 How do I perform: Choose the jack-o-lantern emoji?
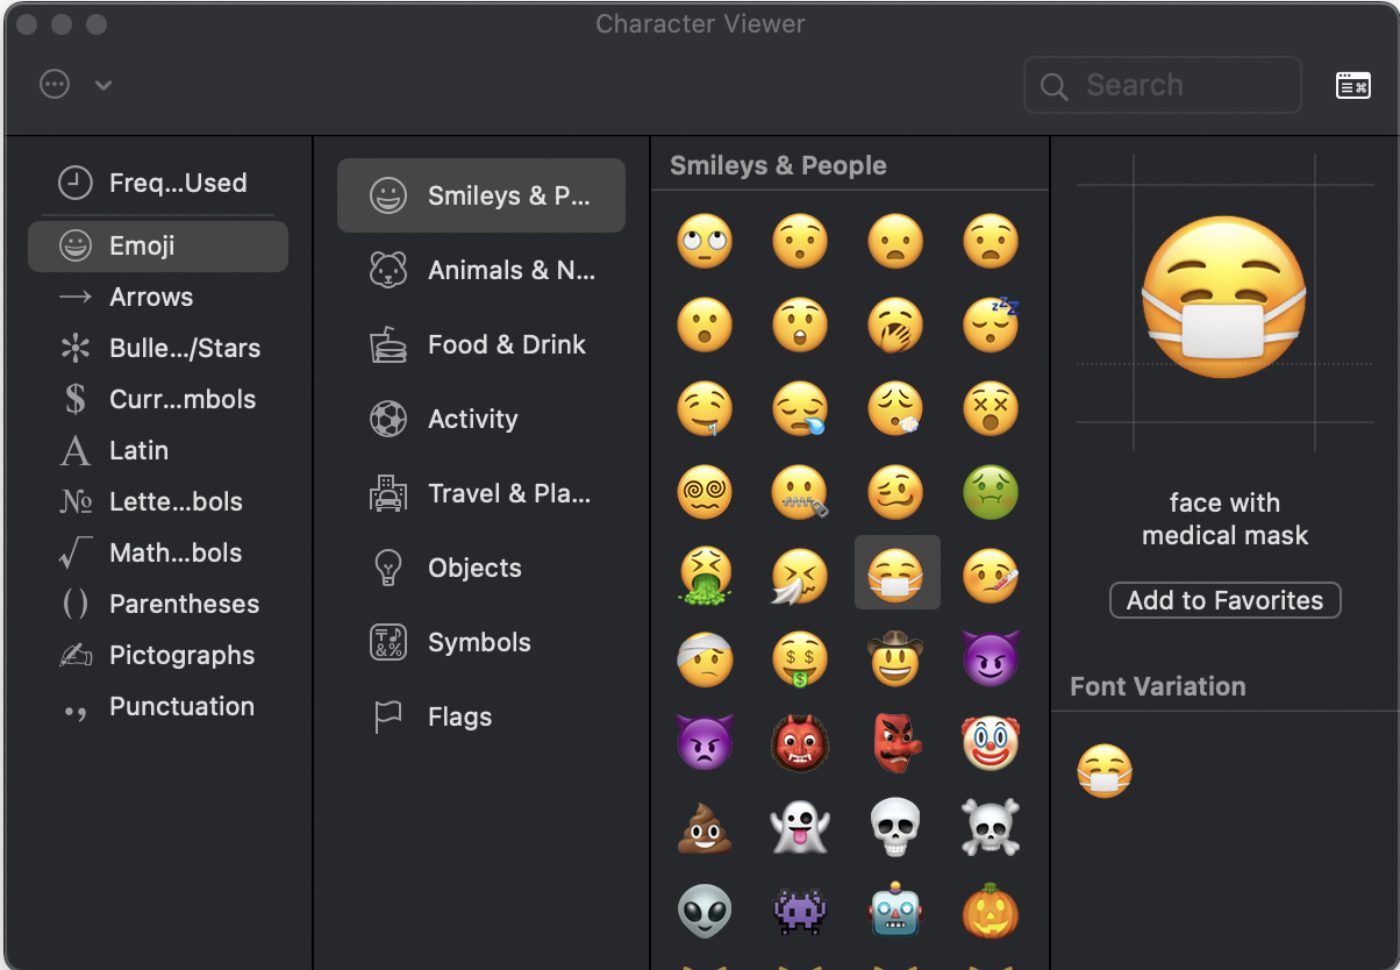point(990,911)
